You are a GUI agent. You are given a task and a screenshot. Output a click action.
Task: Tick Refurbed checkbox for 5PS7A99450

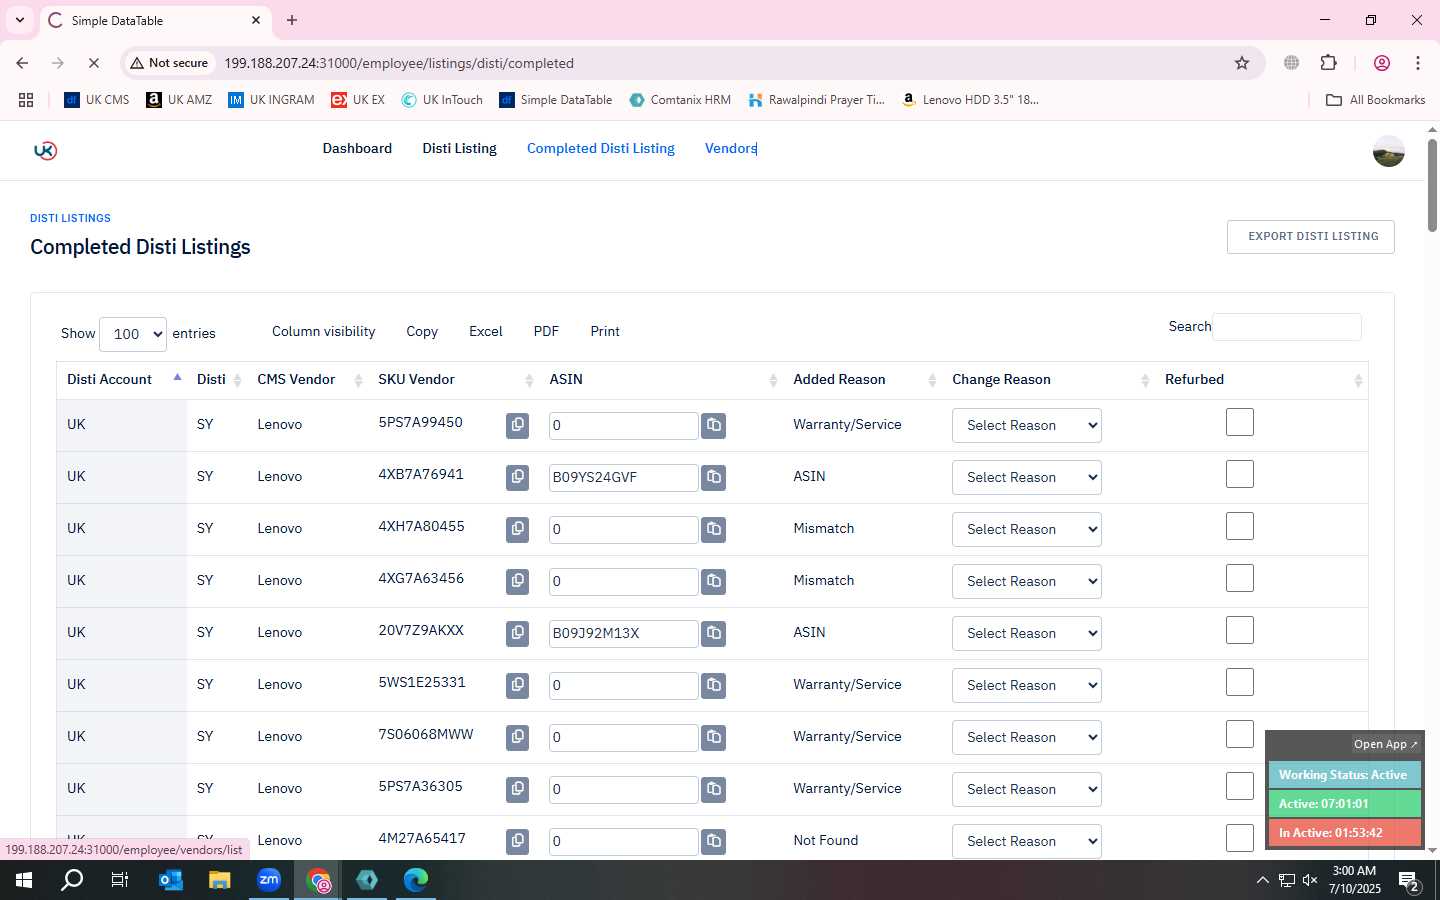(1239, 422)
